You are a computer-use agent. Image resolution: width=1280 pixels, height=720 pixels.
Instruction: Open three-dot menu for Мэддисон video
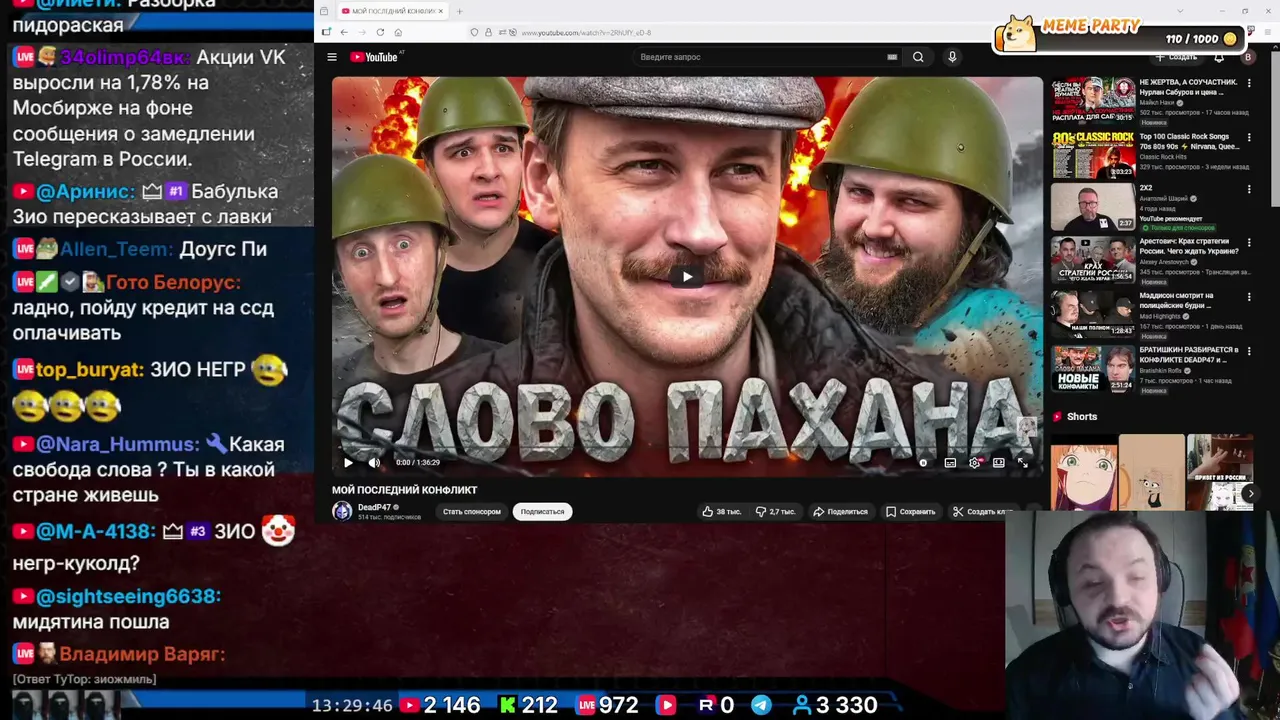pos(1249,297)
